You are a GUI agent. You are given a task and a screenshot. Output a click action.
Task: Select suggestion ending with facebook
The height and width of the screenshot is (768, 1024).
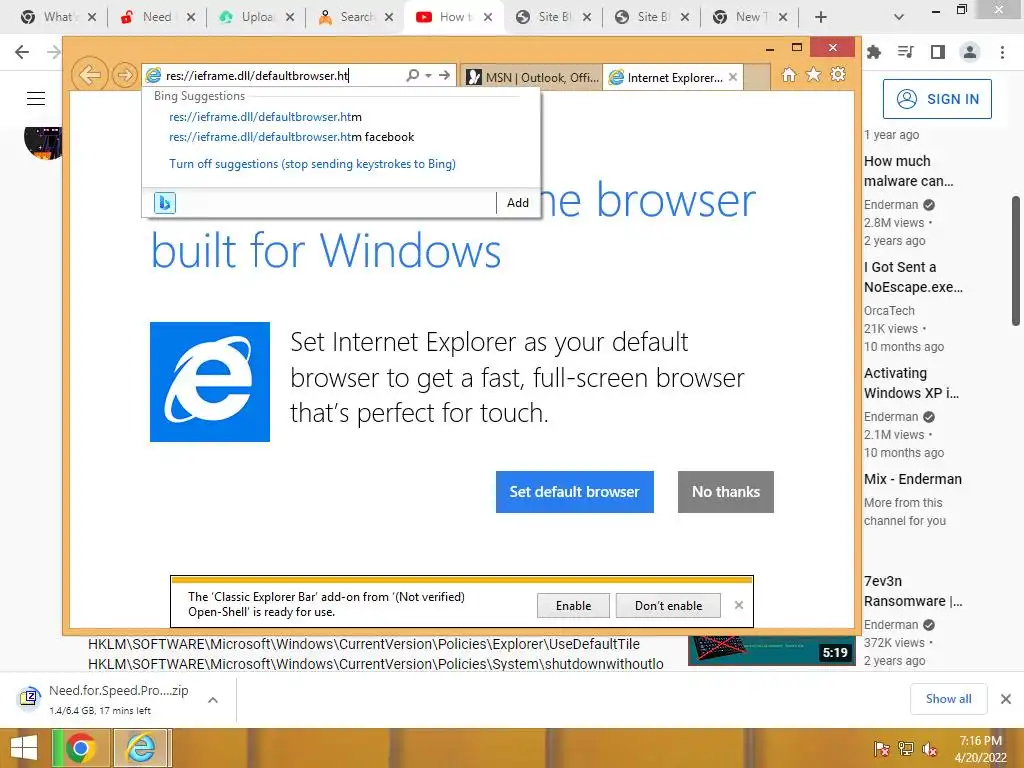tap(291, 137)
